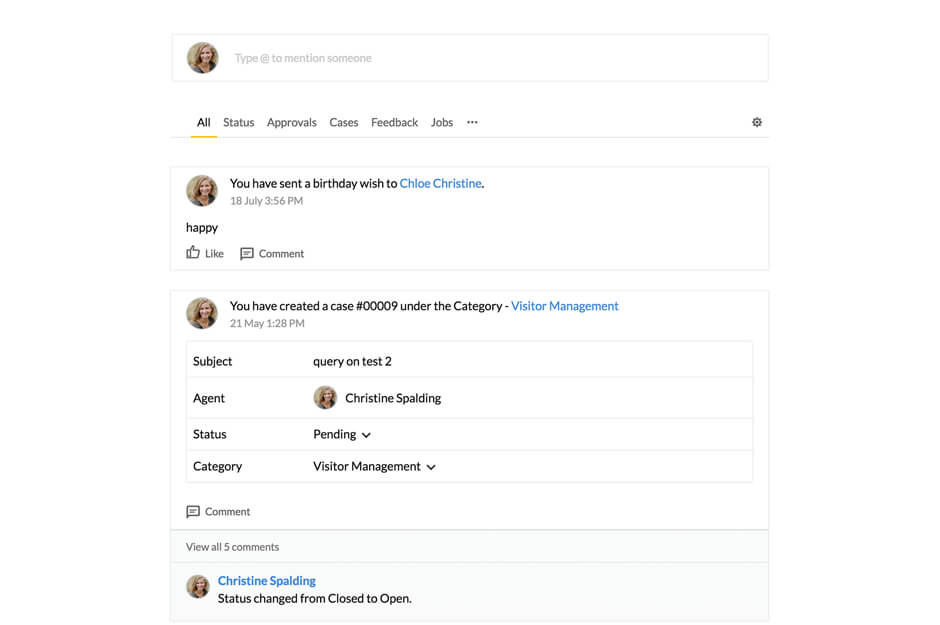View all 5 comments on the case

coord(232,546)
